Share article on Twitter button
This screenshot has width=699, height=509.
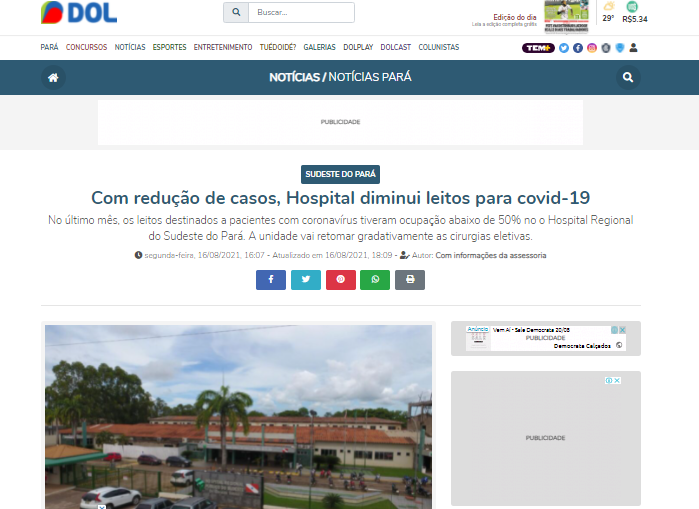coord(305,280)
